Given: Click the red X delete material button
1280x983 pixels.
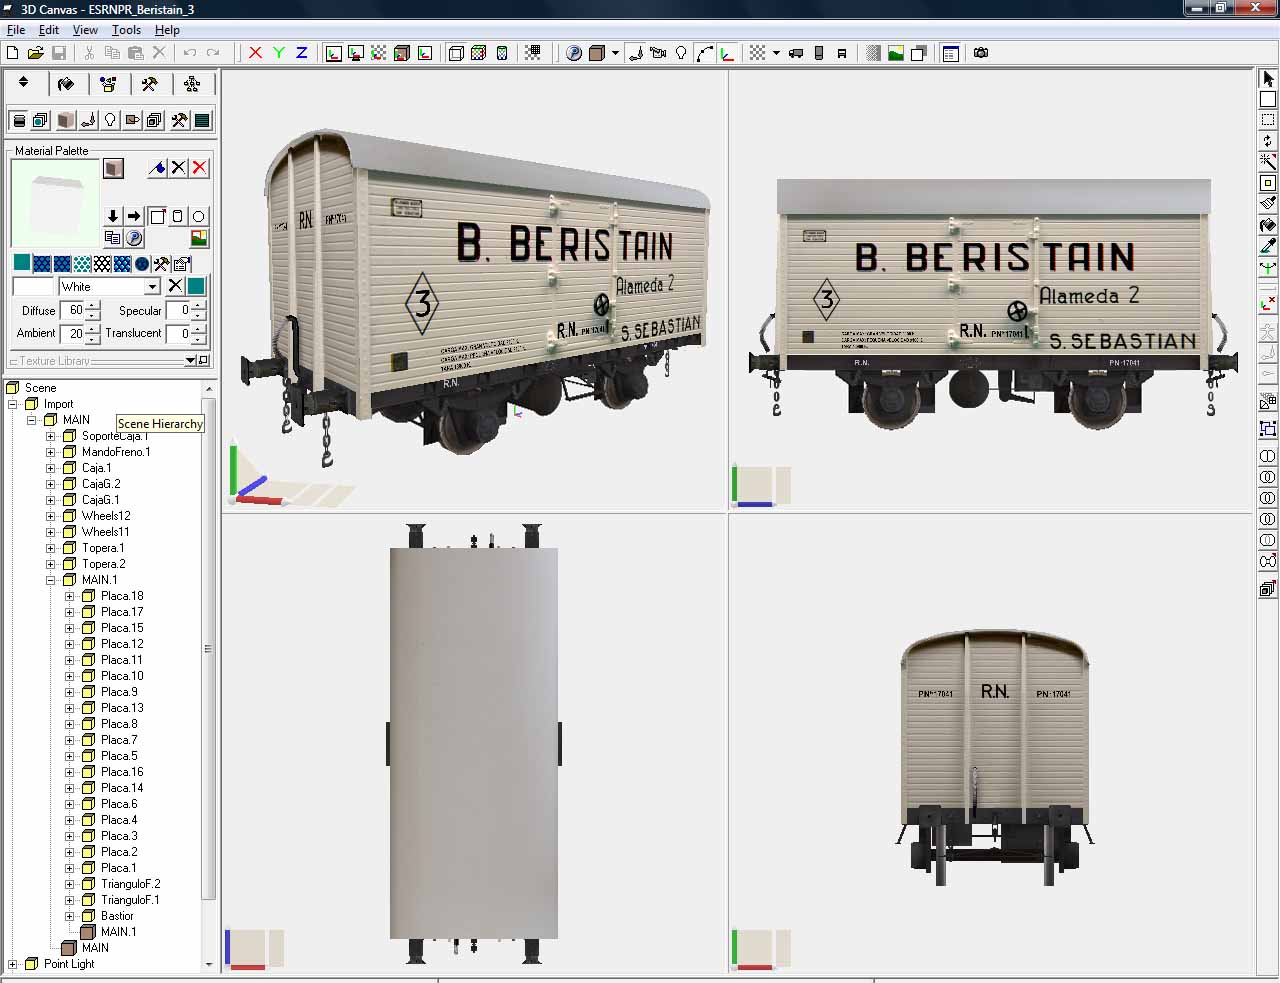Looking at the screenshot, I should [x=200, y=168].
